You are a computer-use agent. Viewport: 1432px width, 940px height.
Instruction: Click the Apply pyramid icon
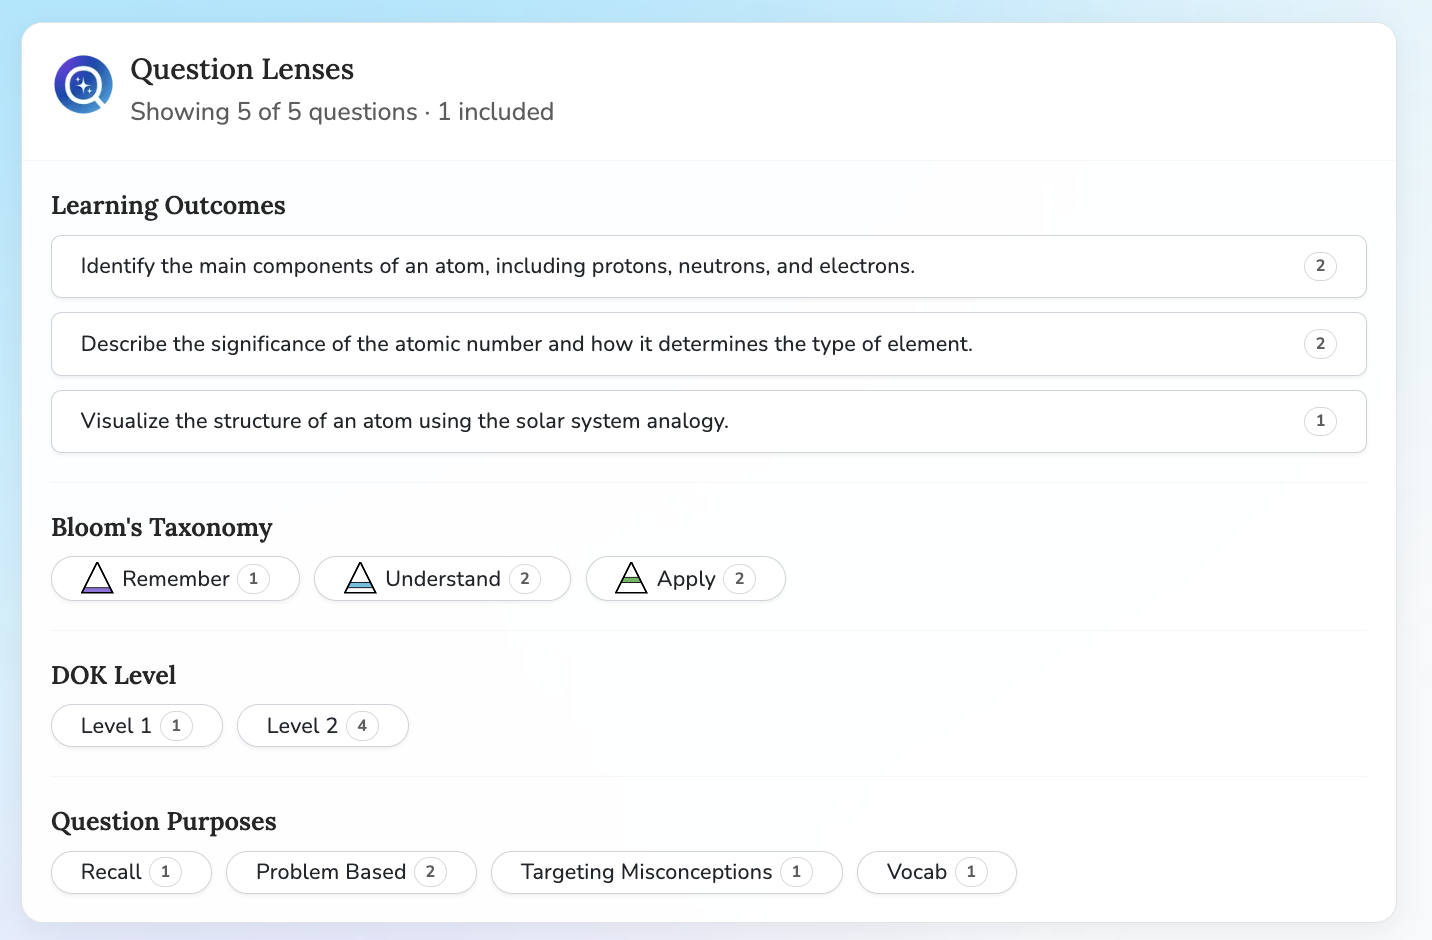631,578
